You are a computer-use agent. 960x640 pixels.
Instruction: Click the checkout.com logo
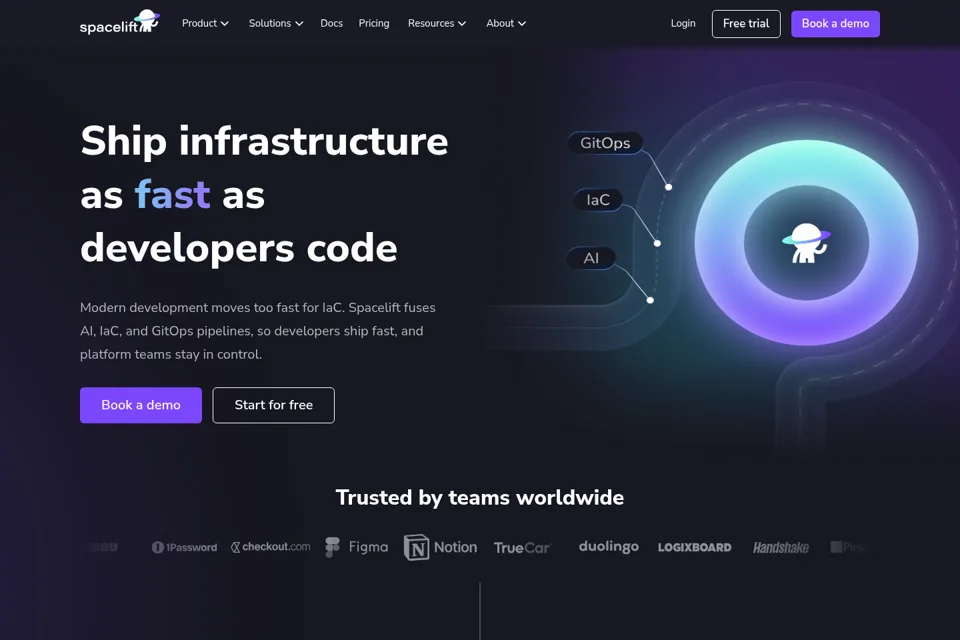click(270, 546)
